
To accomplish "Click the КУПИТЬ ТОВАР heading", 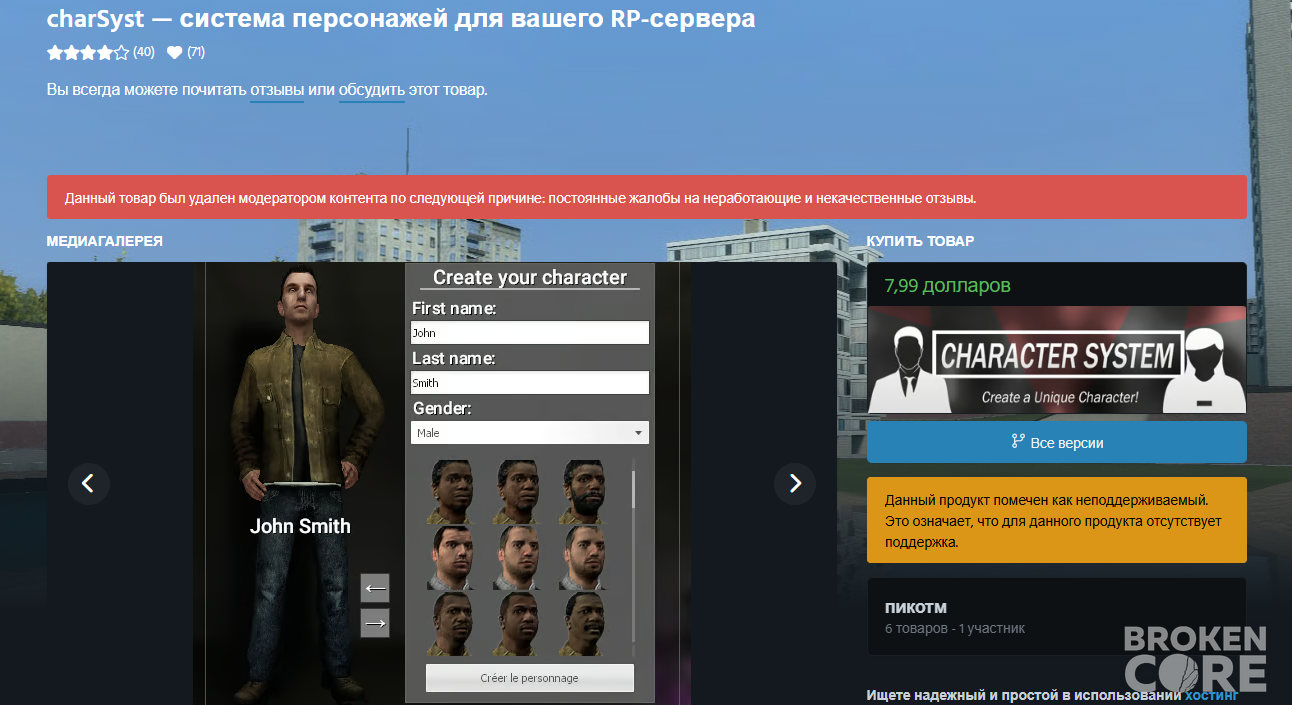I will click(x=920, y=241).
